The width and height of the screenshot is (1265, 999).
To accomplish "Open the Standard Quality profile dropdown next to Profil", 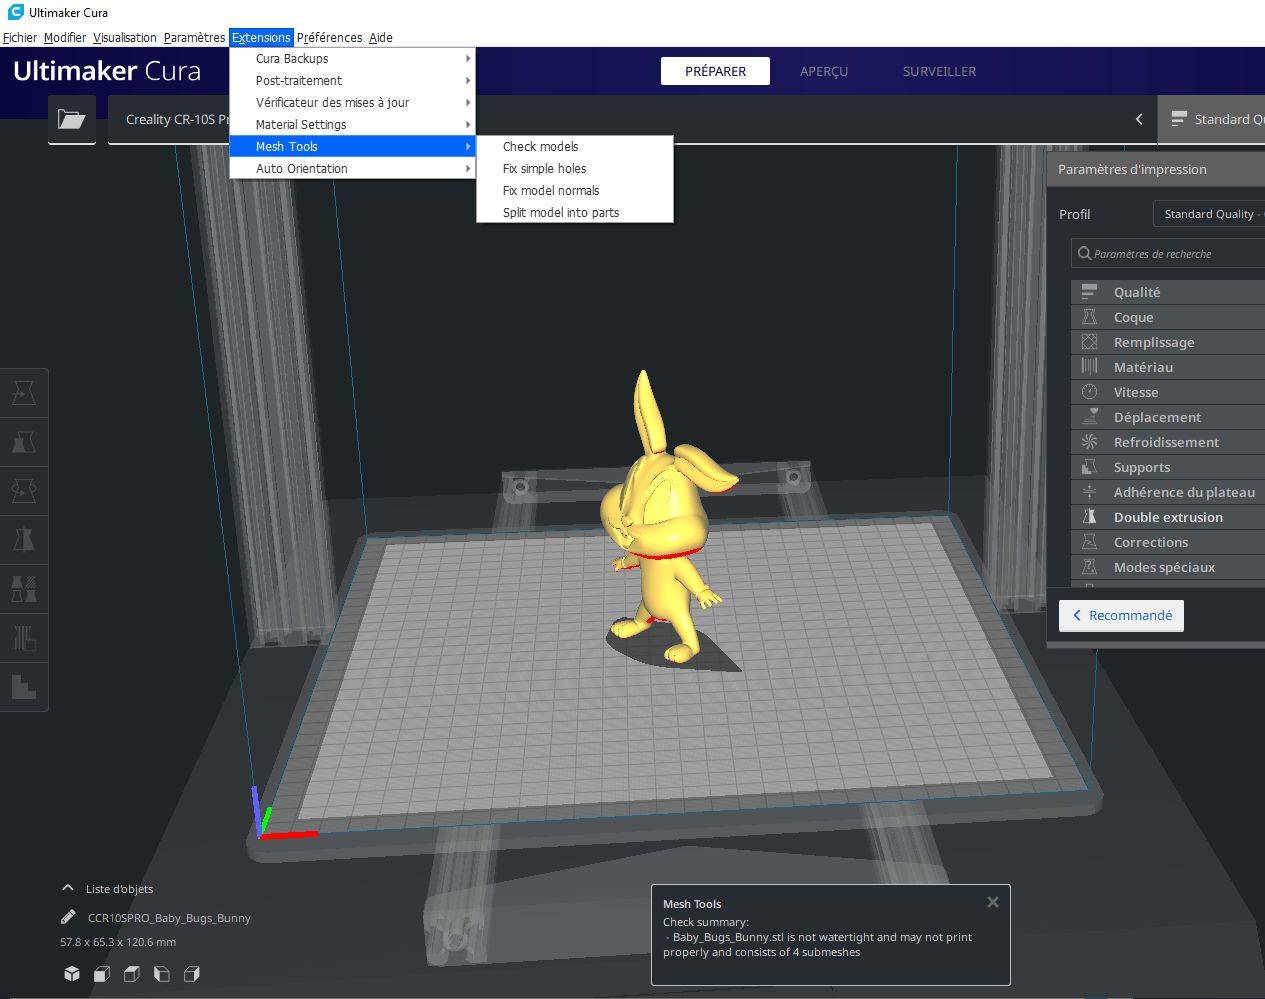I will point(1209,214).
